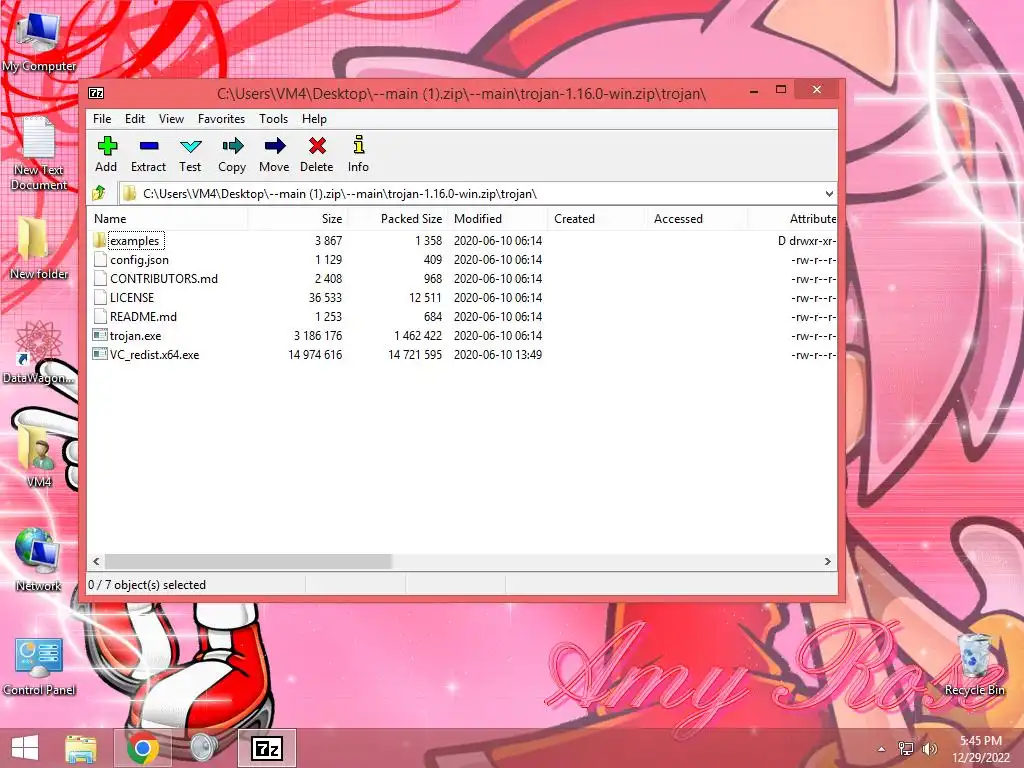Click the taskbar clock 5:45 PM

pyautogui.click(x=980, y=741)
